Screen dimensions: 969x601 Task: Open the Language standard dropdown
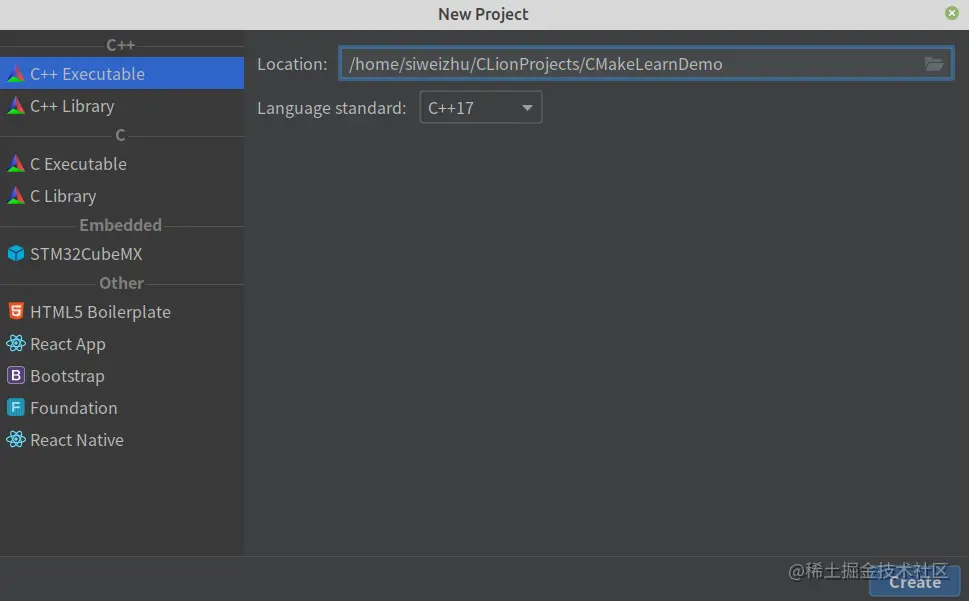tap(481, 107)
